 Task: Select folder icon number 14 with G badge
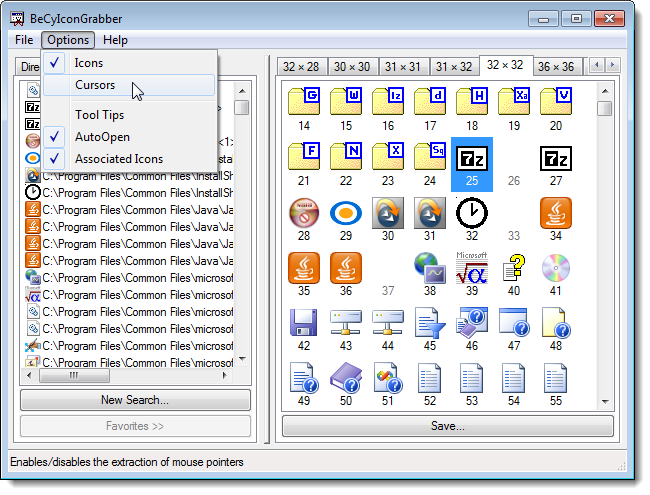click(304, 101)
